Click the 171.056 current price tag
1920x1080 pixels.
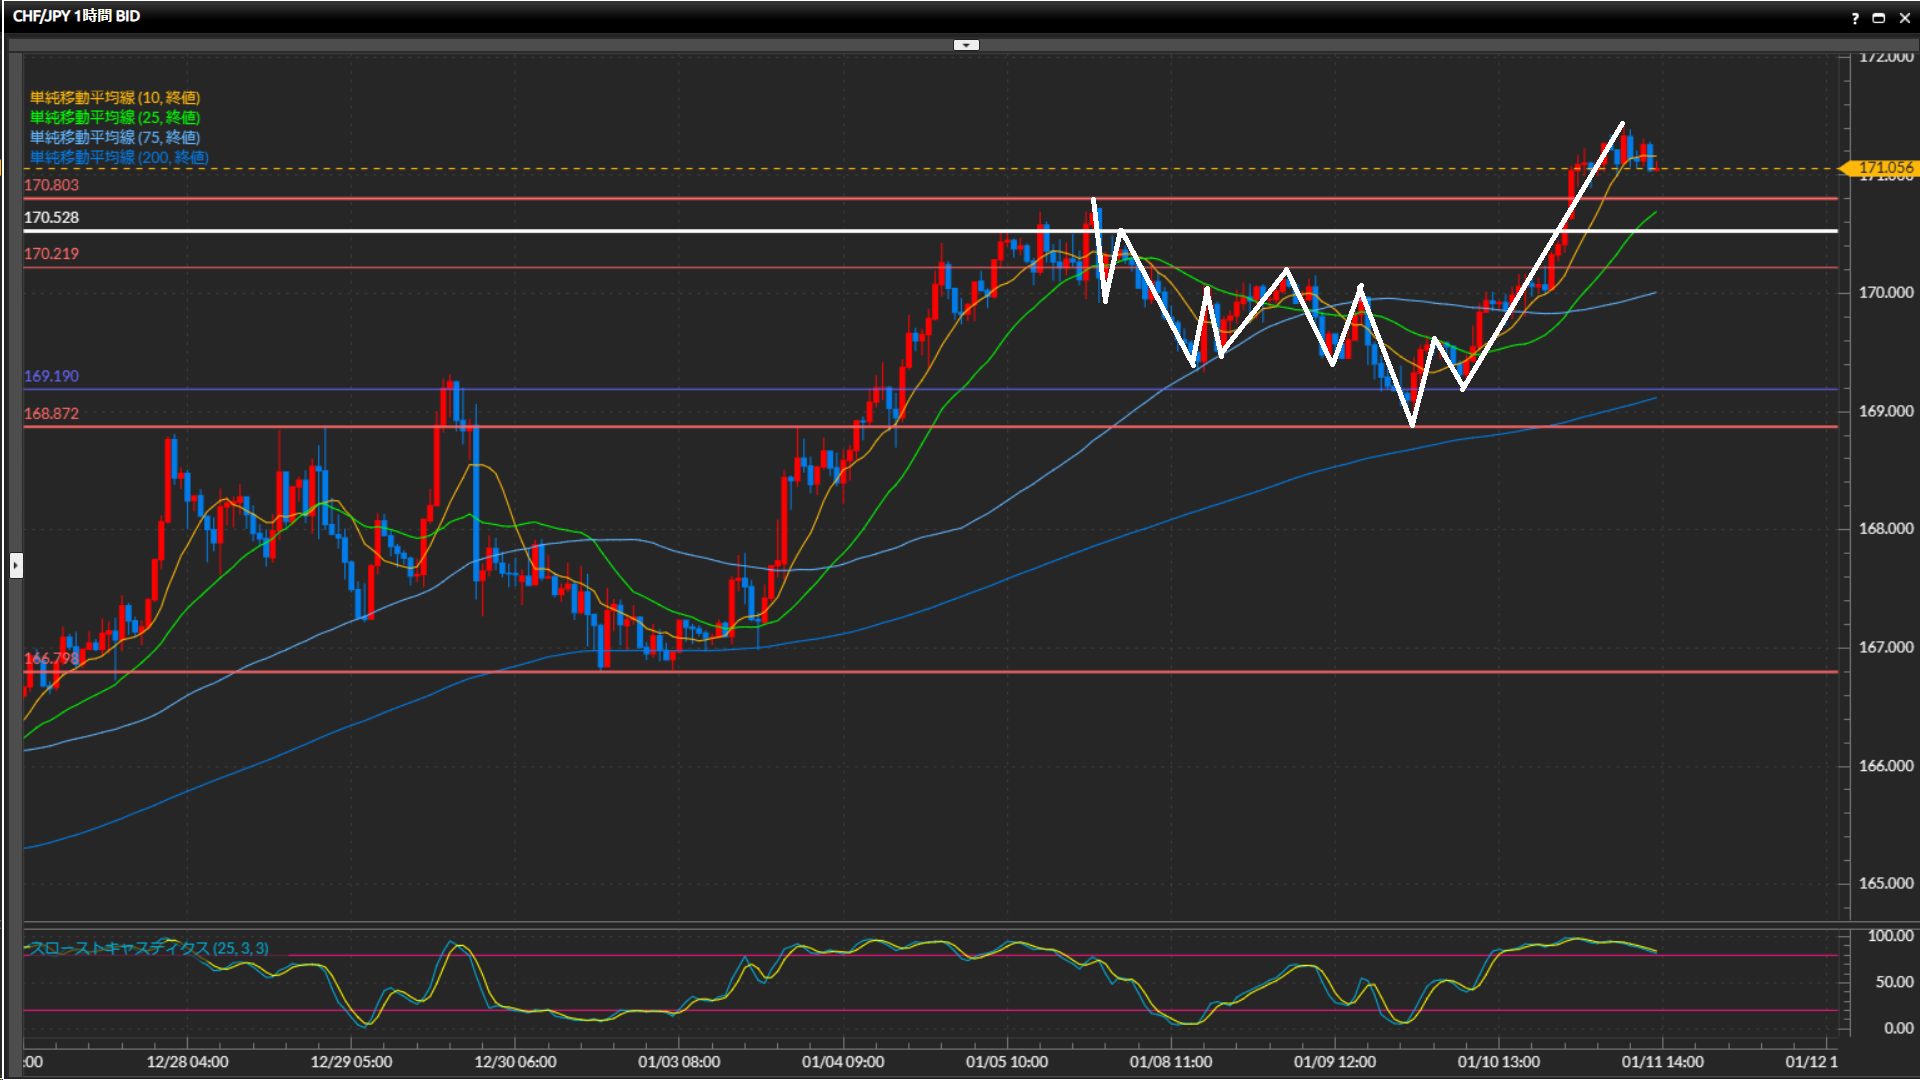tap(1884, 168)
